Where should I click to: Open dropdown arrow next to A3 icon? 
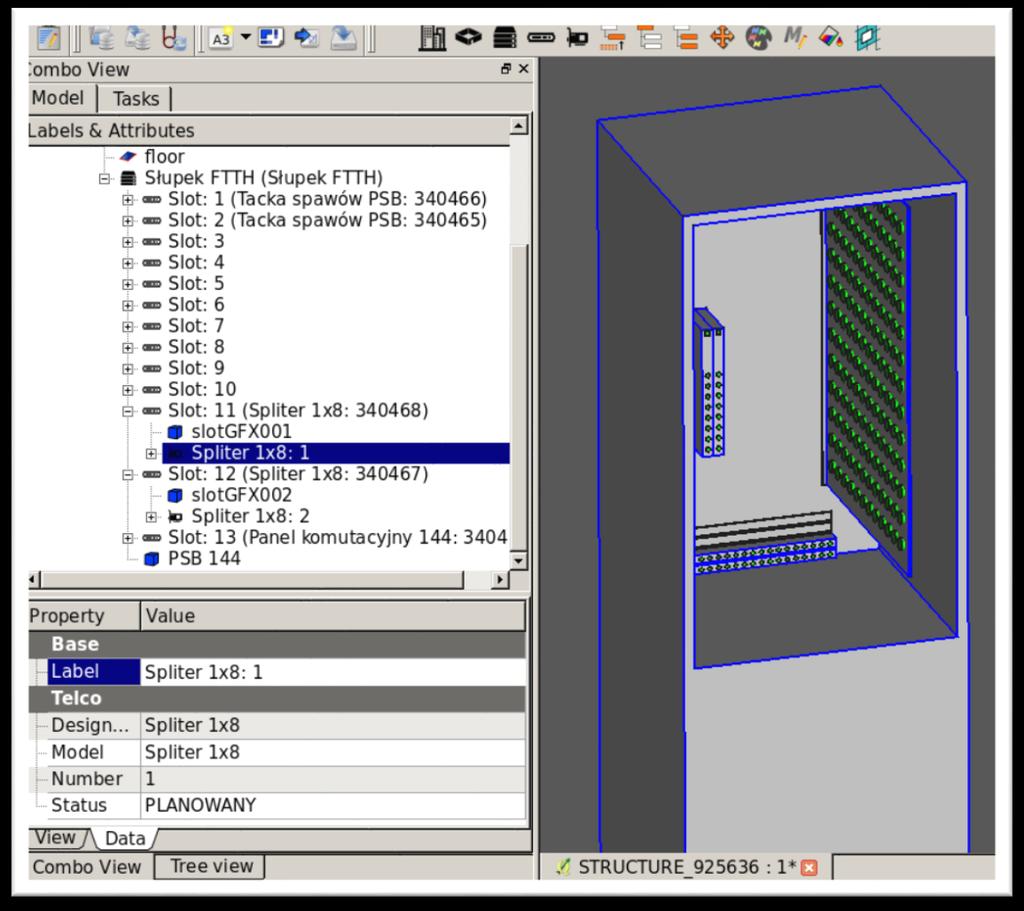click(x=246, y=37)
